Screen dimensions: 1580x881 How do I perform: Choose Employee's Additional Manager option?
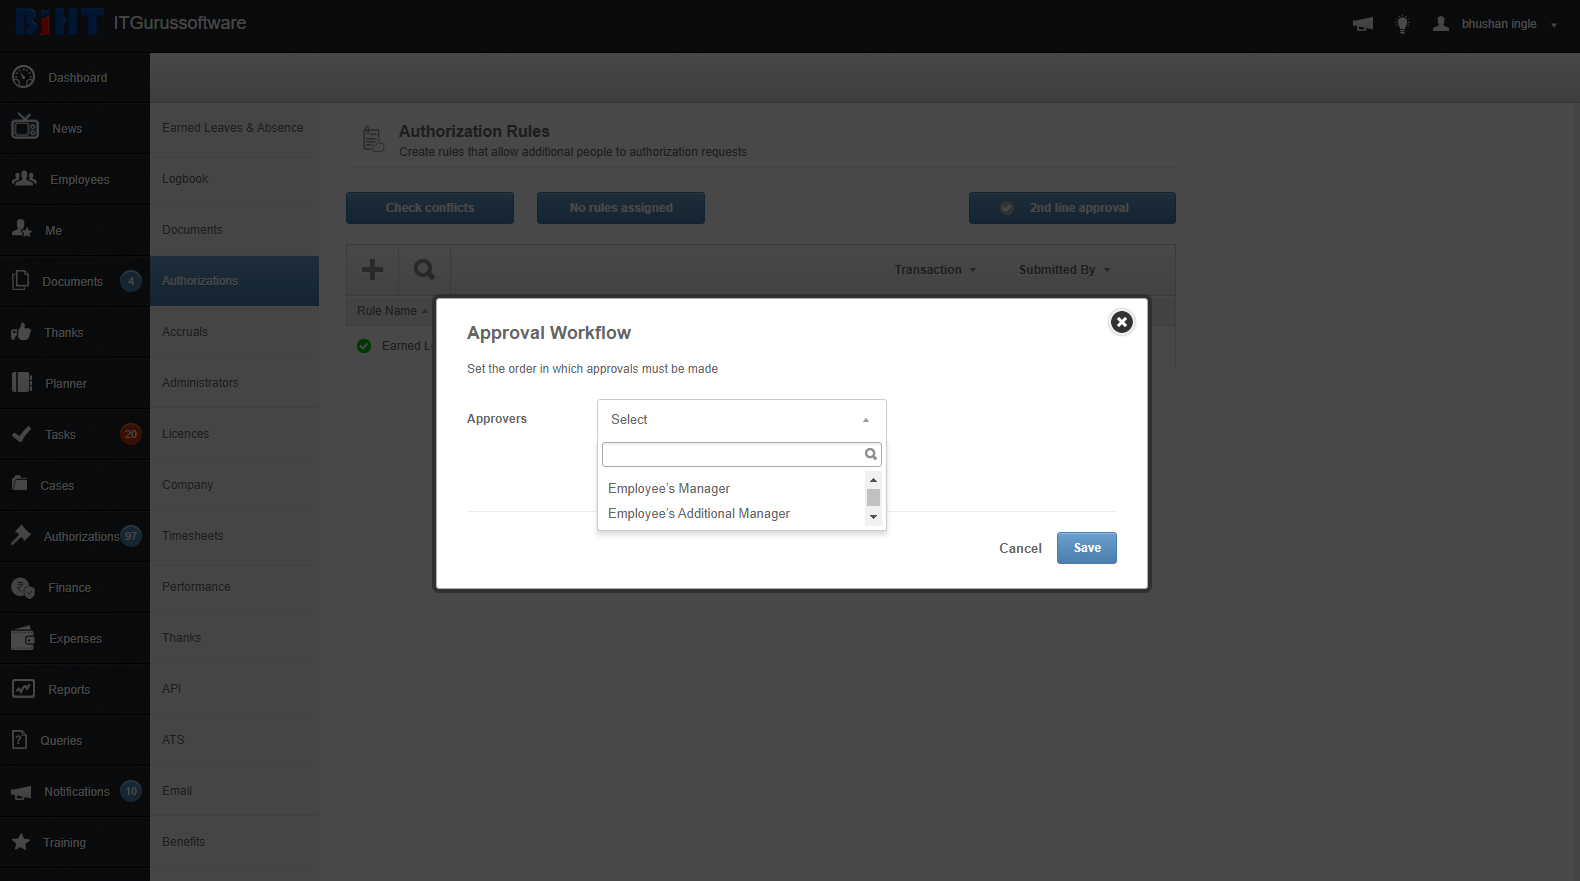pos(699,513)
